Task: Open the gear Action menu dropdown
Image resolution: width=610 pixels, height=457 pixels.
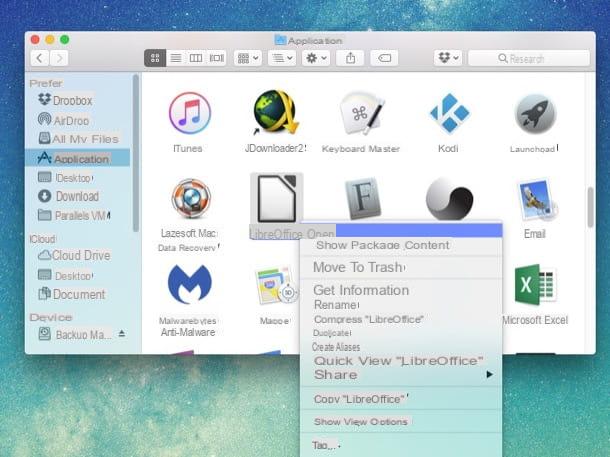Action: tap(316, 58)
